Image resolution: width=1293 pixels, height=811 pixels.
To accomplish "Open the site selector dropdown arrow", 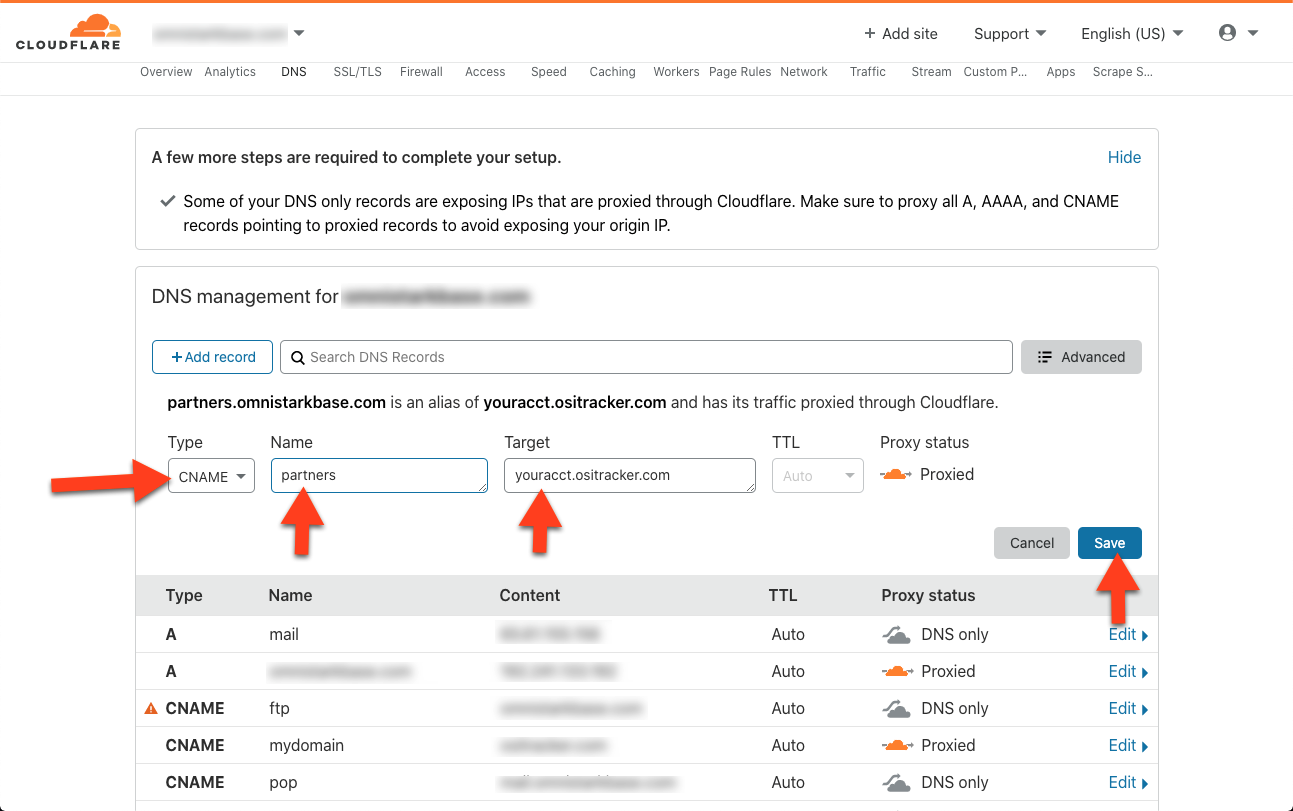I will (x=299, y=33).
